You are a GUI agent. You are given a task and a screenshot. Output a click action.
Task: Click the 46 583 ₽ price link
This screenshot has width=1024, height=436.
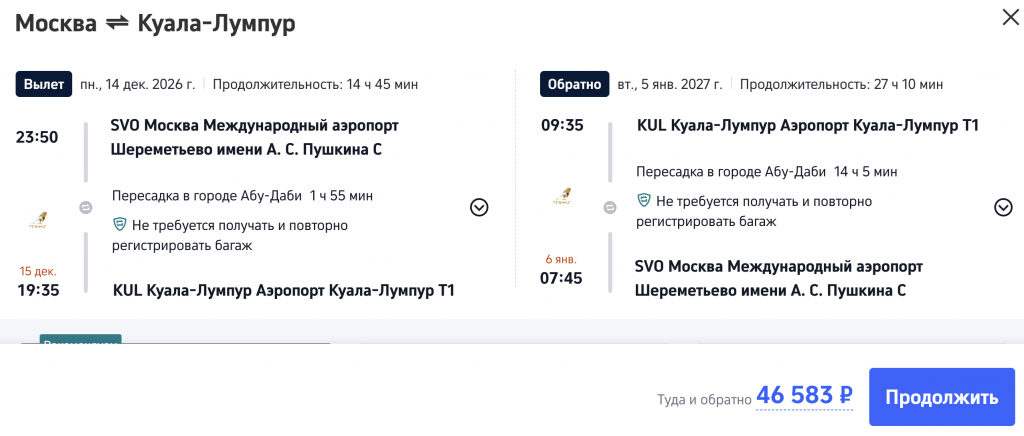805,395
